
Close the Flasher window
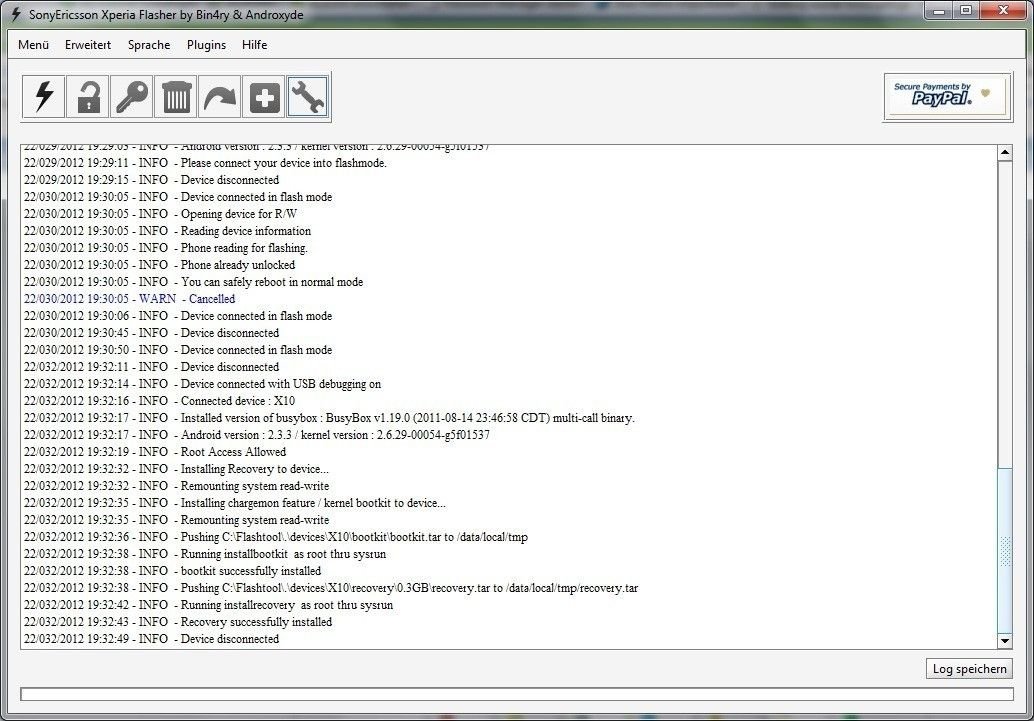coord(1003,11)
